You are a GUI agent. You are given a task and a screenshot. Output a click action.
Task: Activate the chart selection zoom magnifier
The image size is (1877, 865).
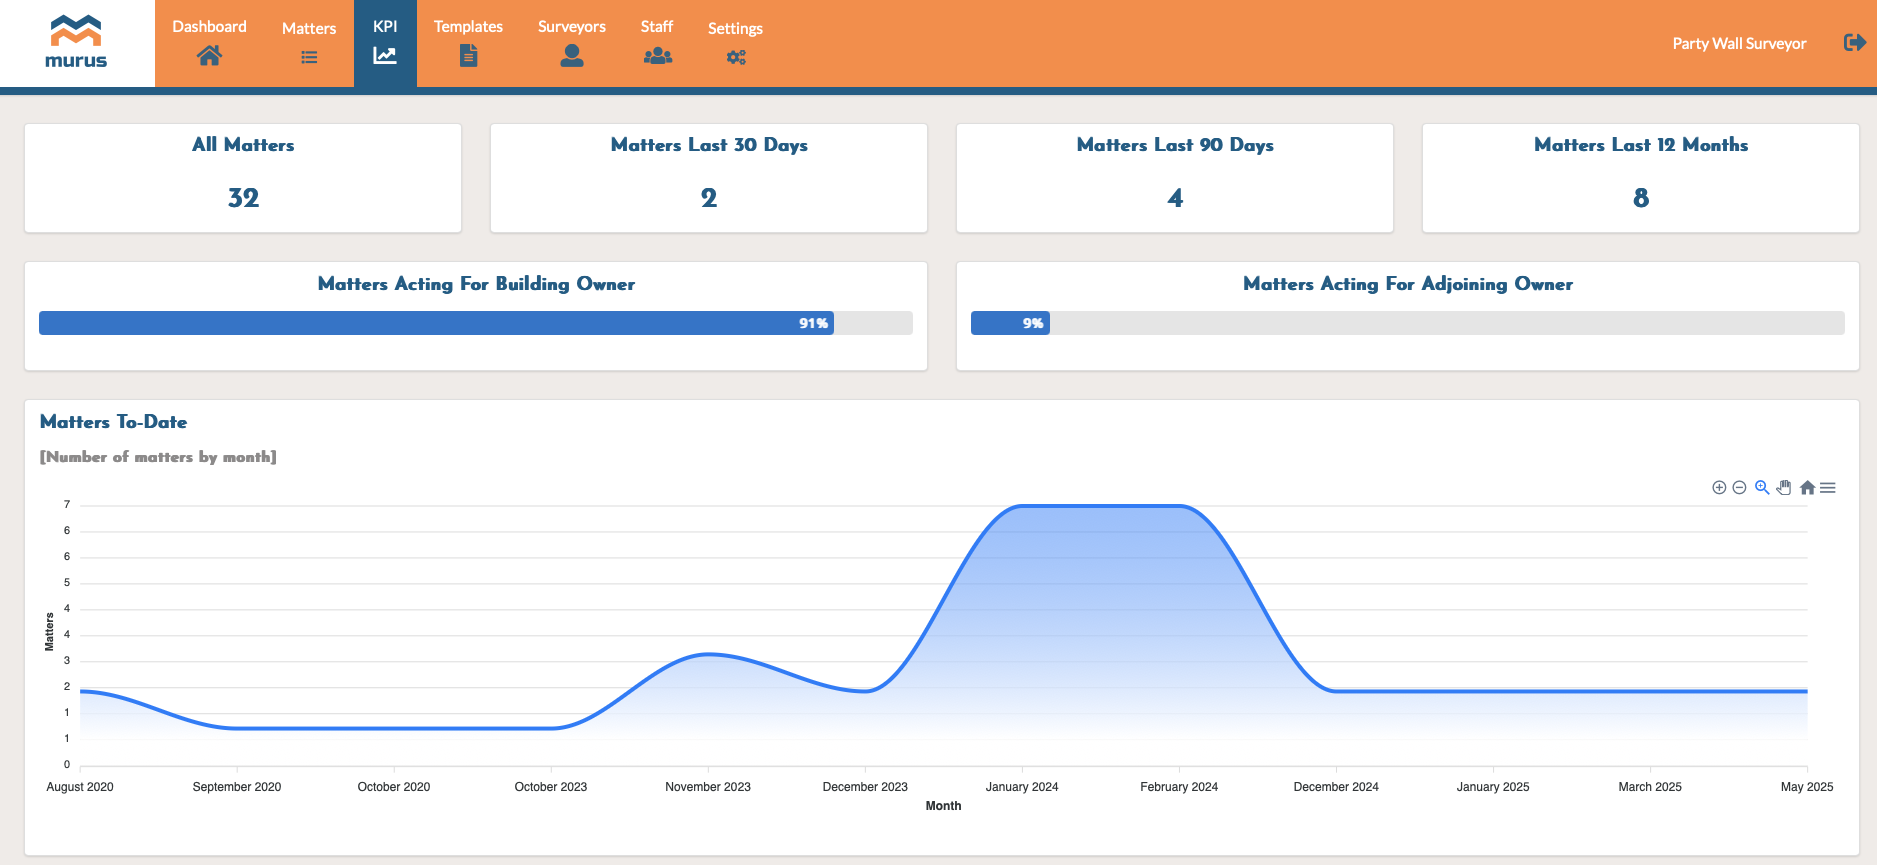point(1762,487)
